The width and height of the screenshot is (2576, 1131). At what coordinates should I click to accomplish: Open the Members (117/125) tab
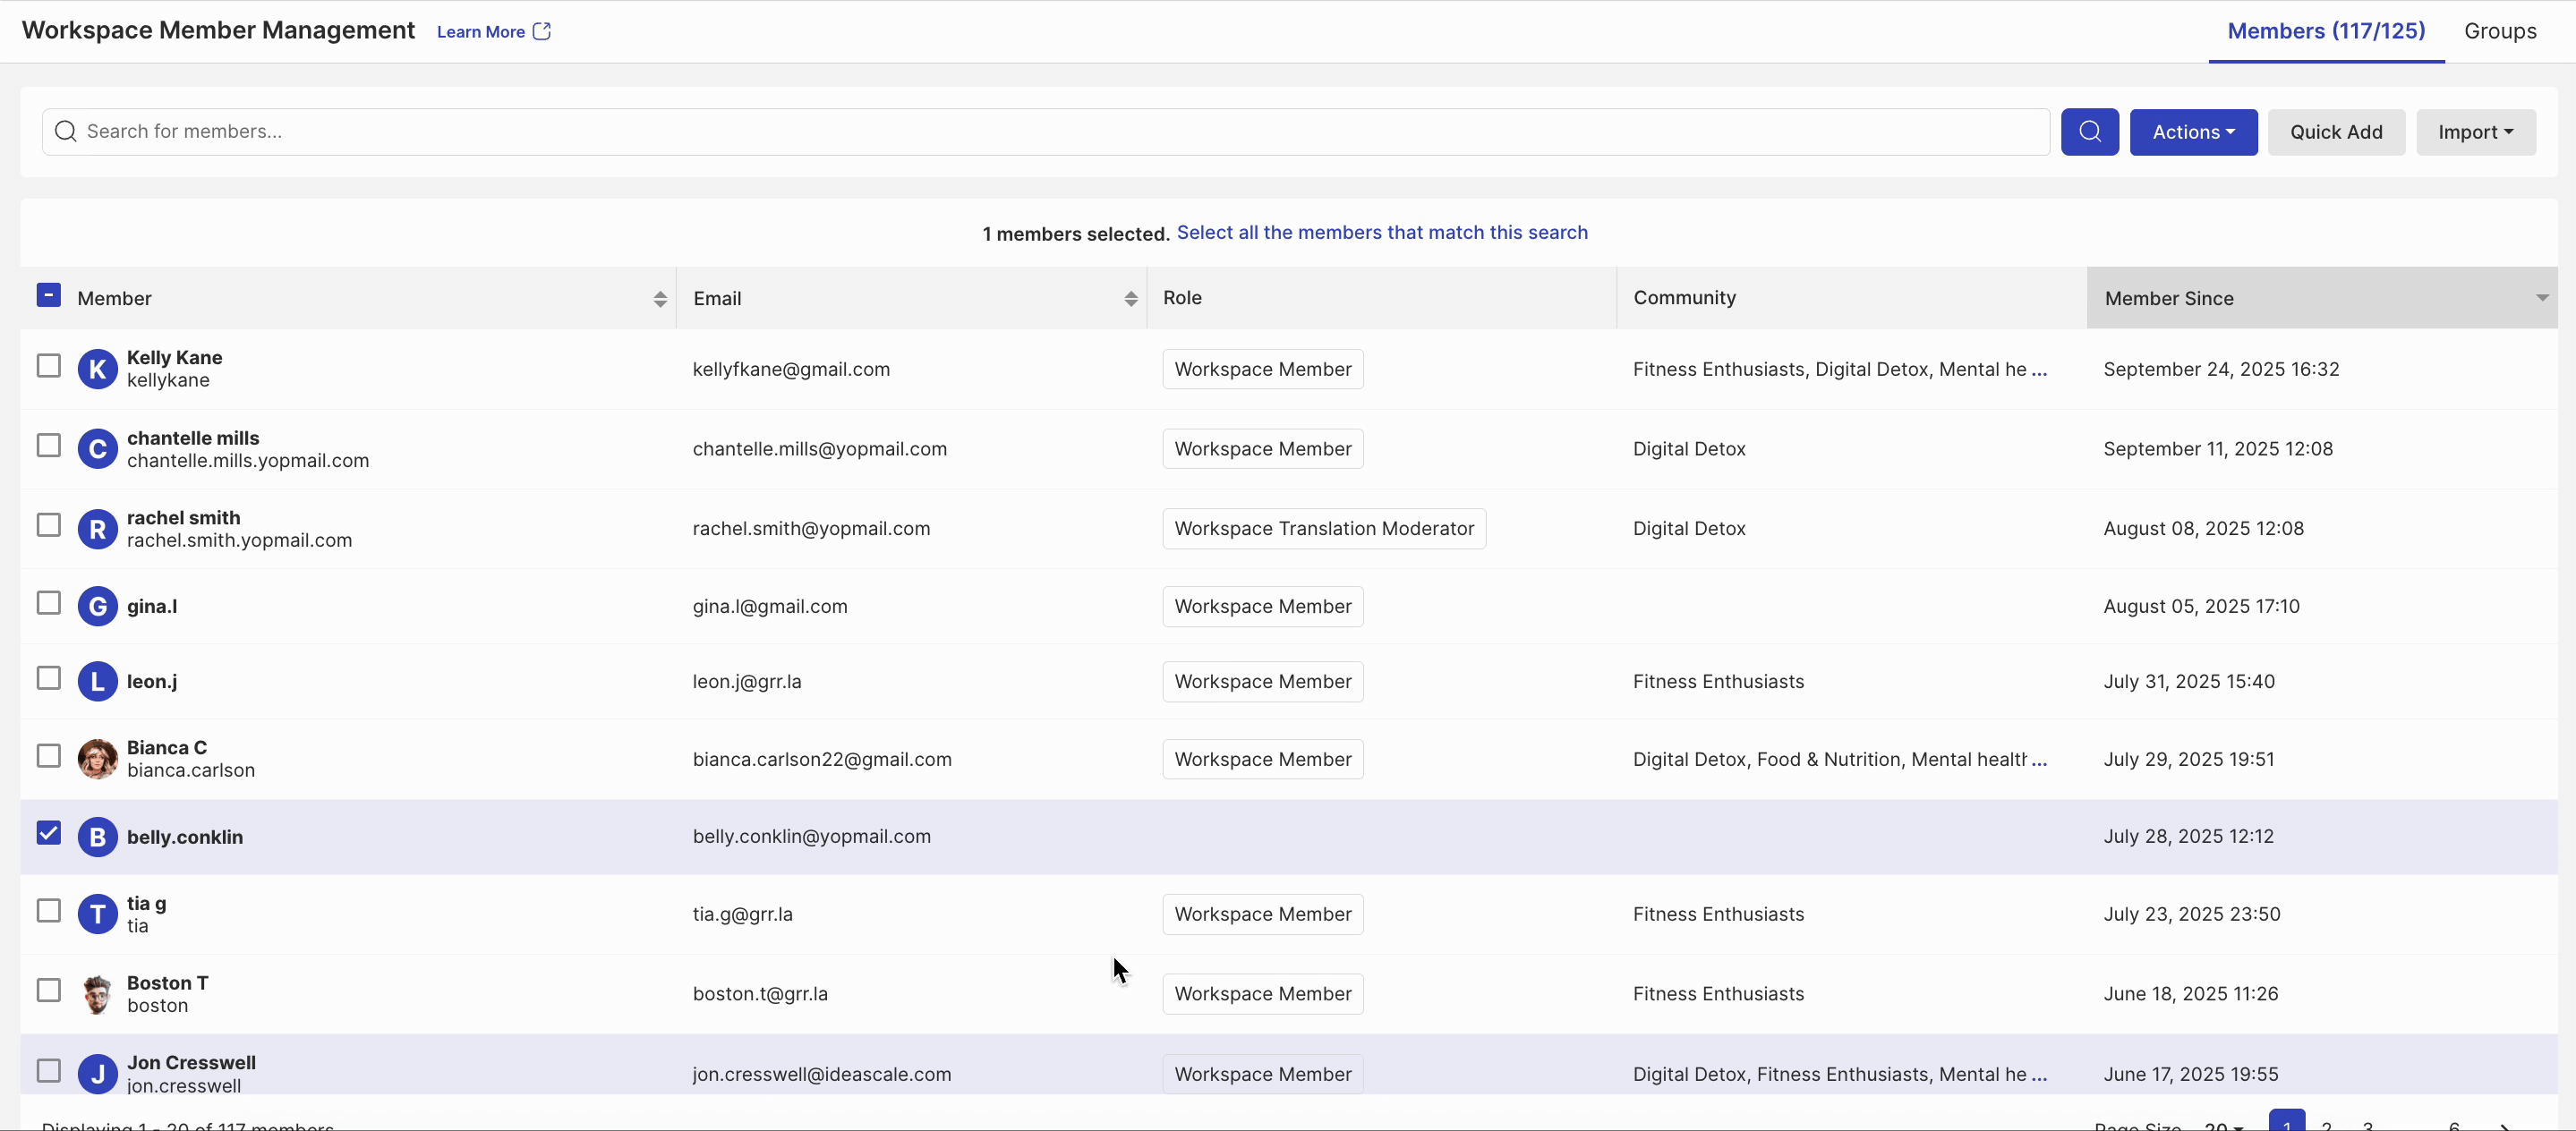pyautogui.click(x=2325, y=31)
